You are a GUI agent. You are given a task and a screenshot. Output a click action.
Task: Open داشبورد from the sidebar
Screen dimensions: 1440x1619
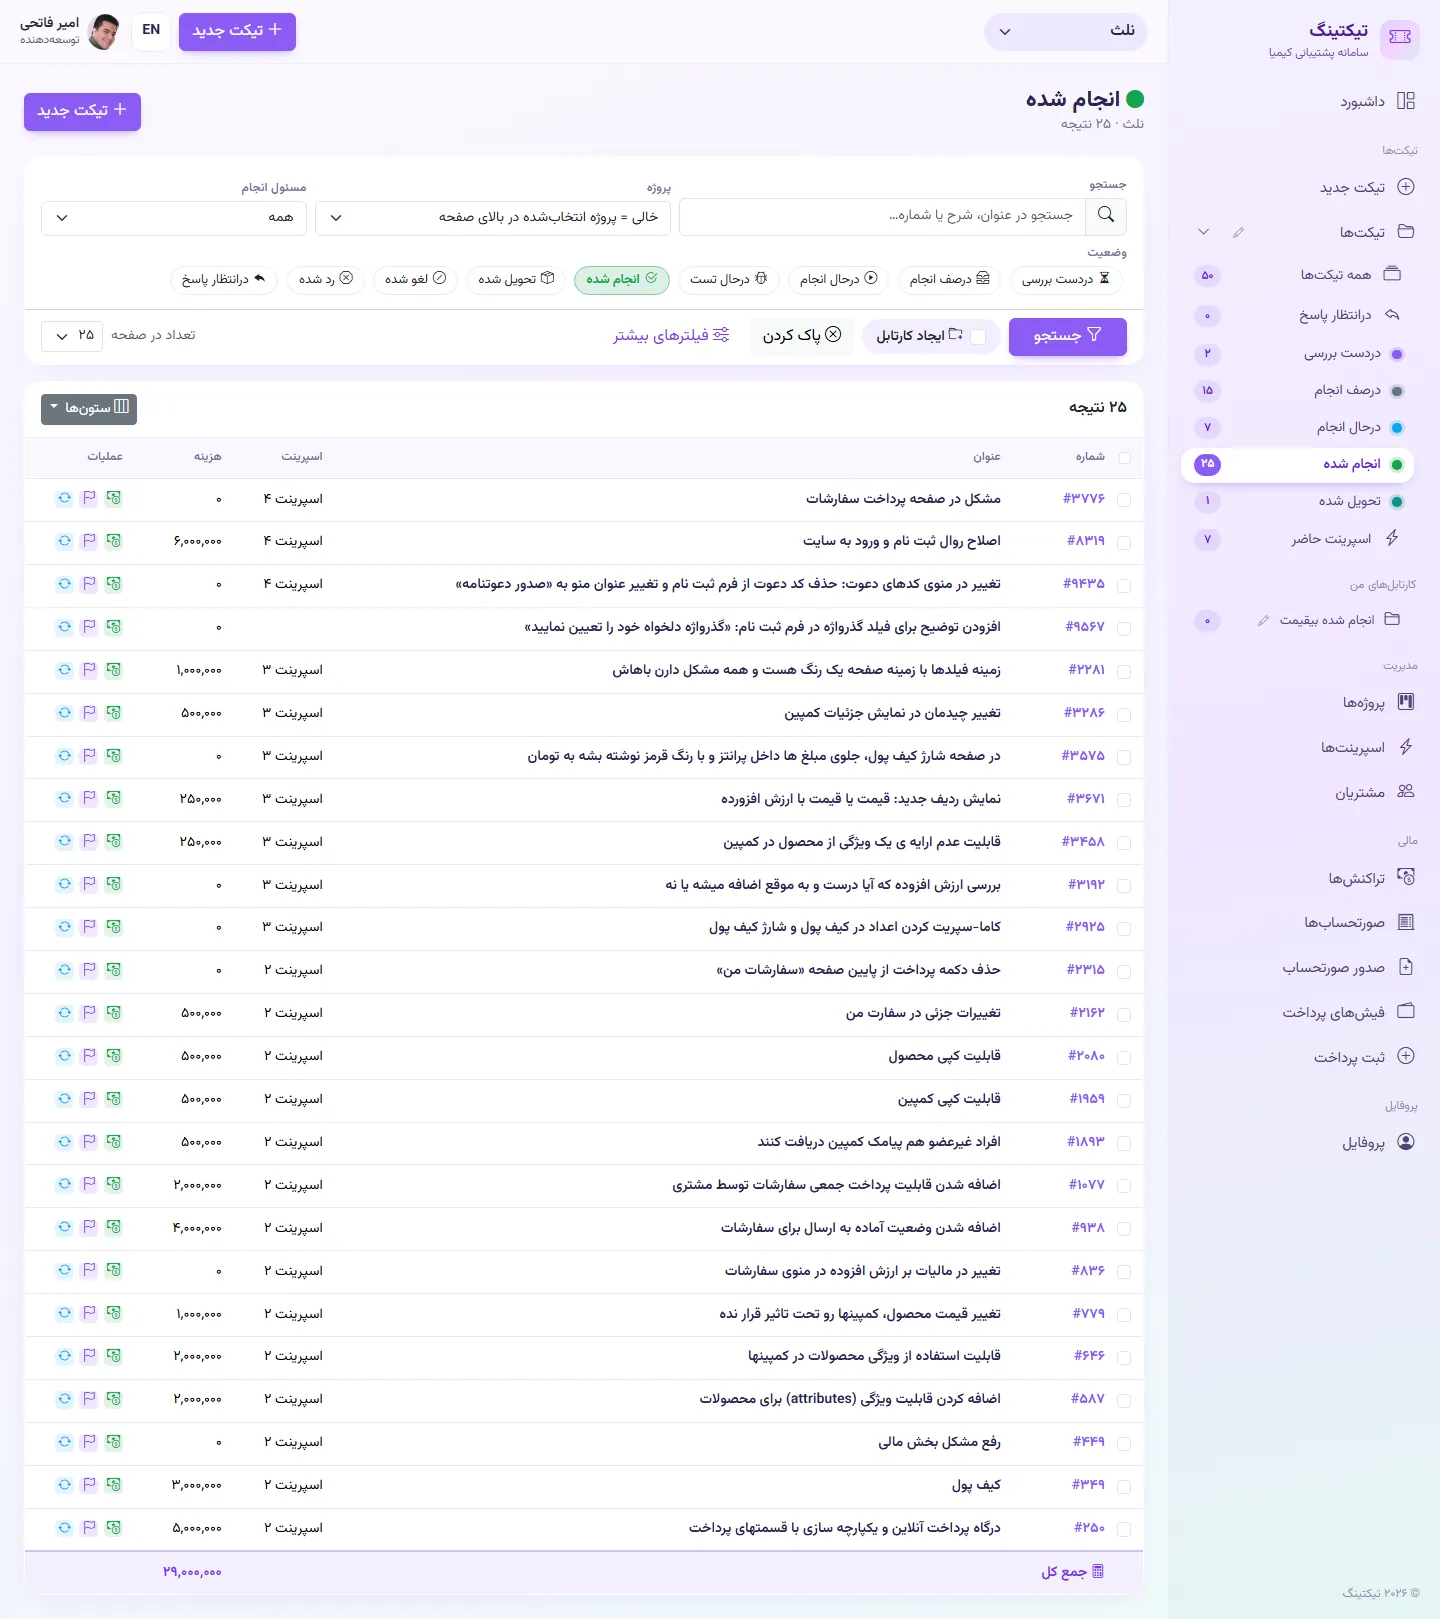(x=1377, y=101)
